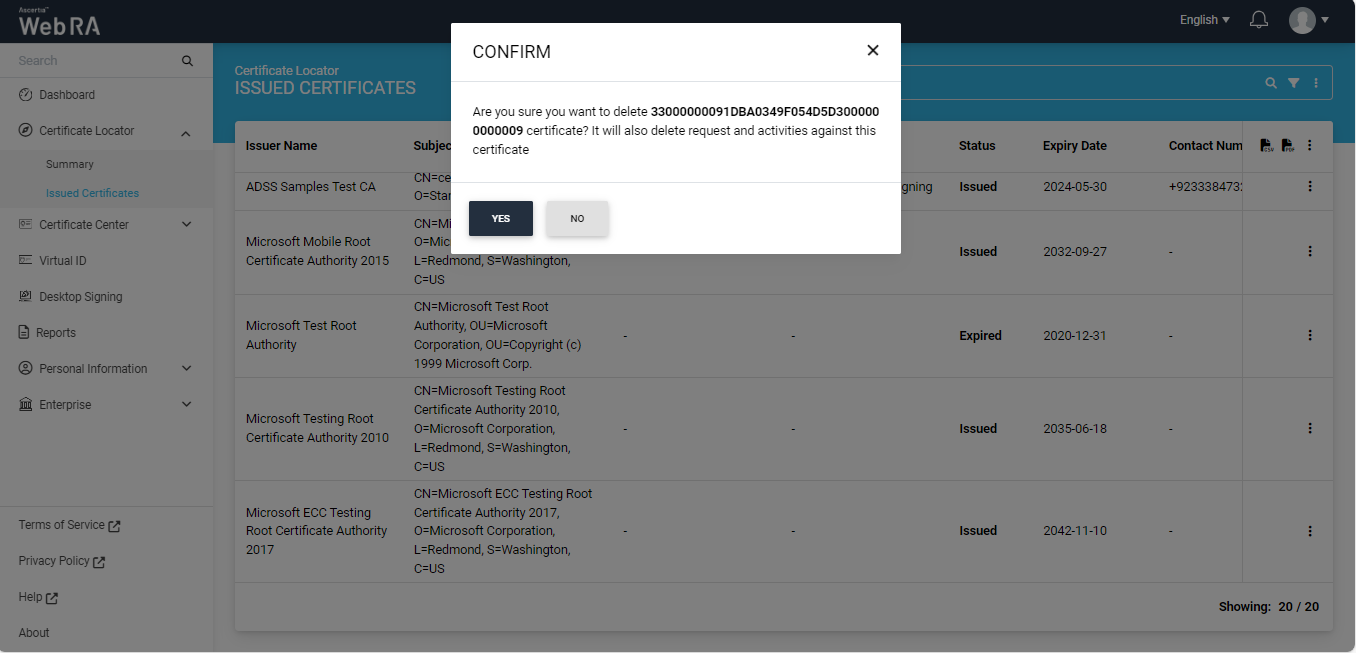Click the Dashboard gauge icon
This screenshot has height=653, width=1356.
tap(26, 95)
